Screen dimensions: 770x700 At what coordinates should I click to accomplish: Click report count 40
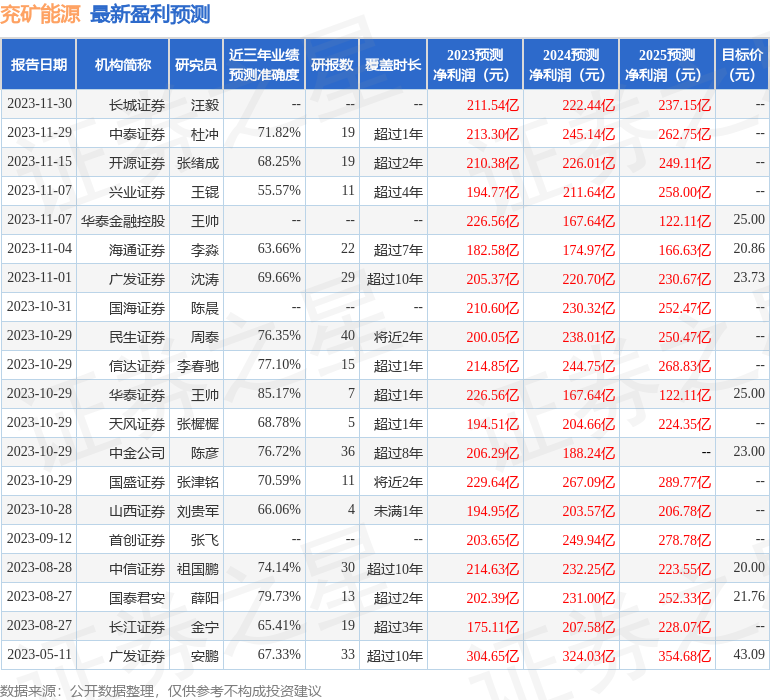tap(348, 336)
